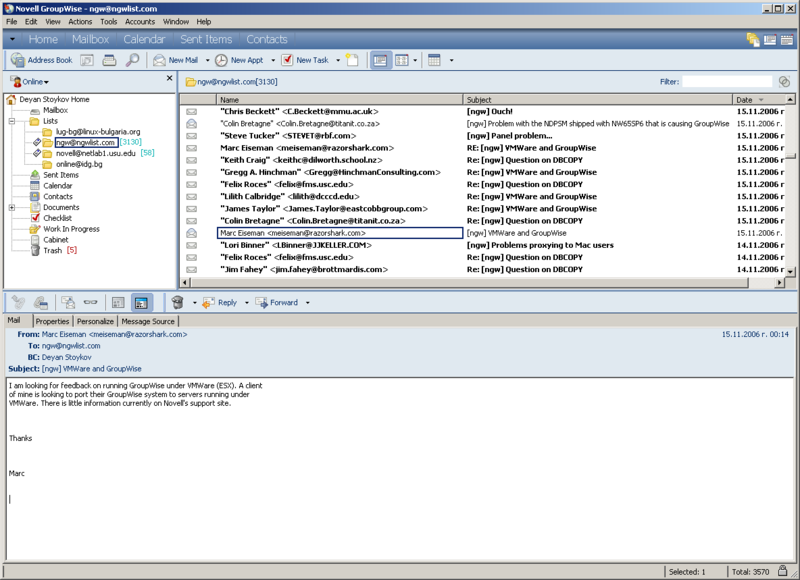800x580 pixels.
Task: Click the Reply button
Action: pyautogui.click(x=220, y=302)
